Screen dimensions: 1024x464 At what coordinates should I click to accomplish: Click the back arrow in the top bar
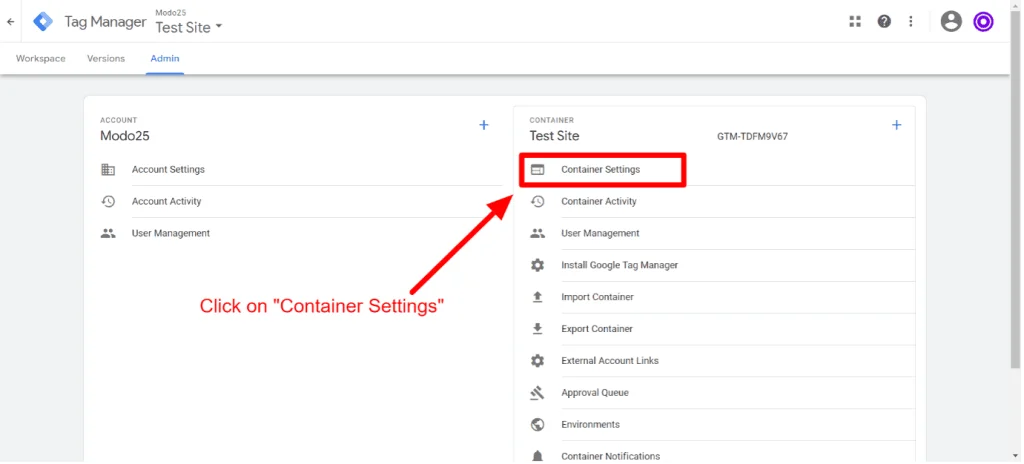10,22
